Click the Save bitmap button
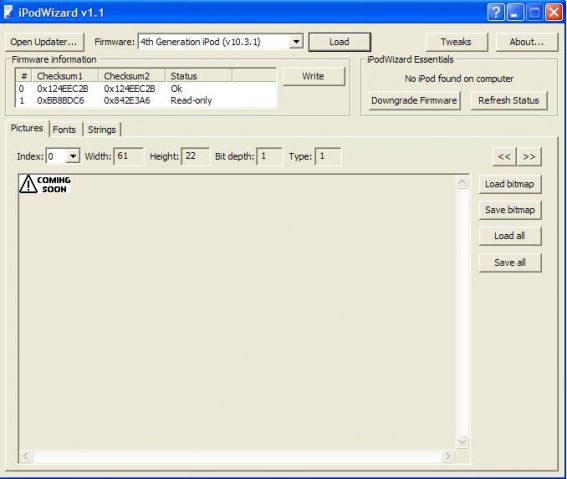The image size is (567, 479). (510, 210)
